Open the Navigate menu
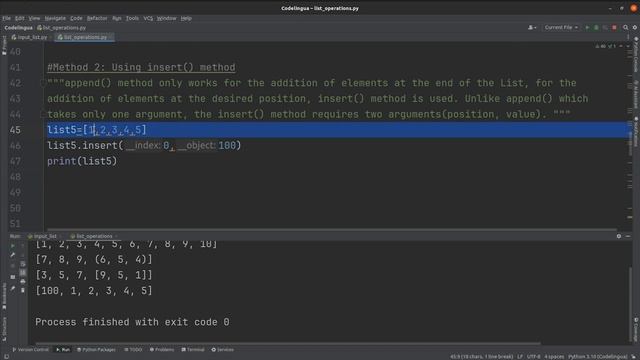 [55, 18]
